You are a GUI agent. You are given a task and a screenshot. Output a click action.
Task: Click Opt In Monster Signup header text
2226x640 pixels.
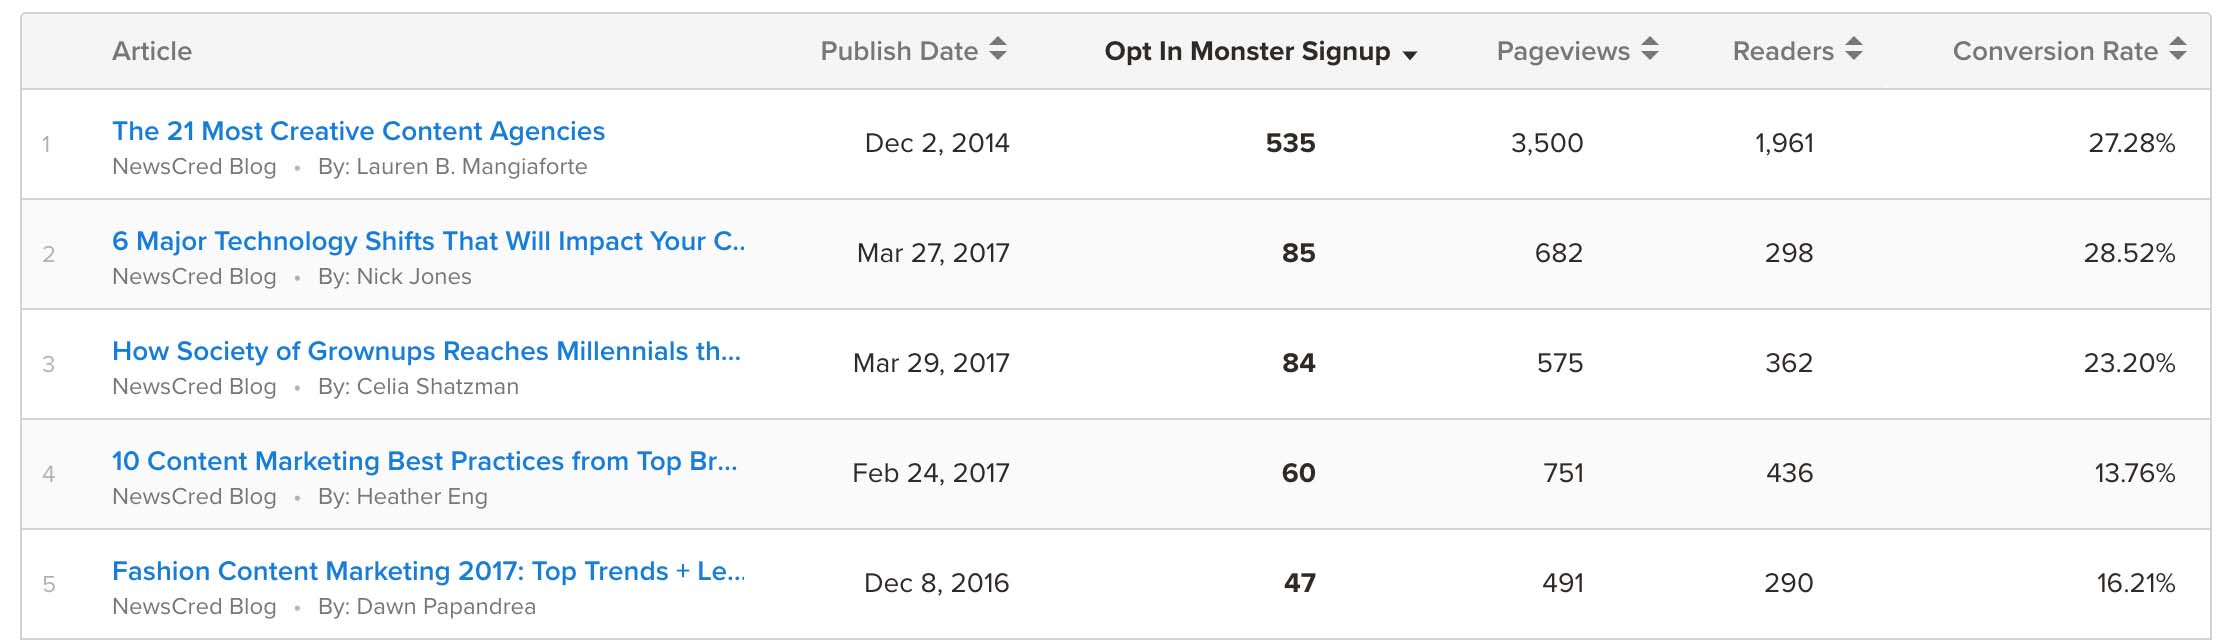1247,51
